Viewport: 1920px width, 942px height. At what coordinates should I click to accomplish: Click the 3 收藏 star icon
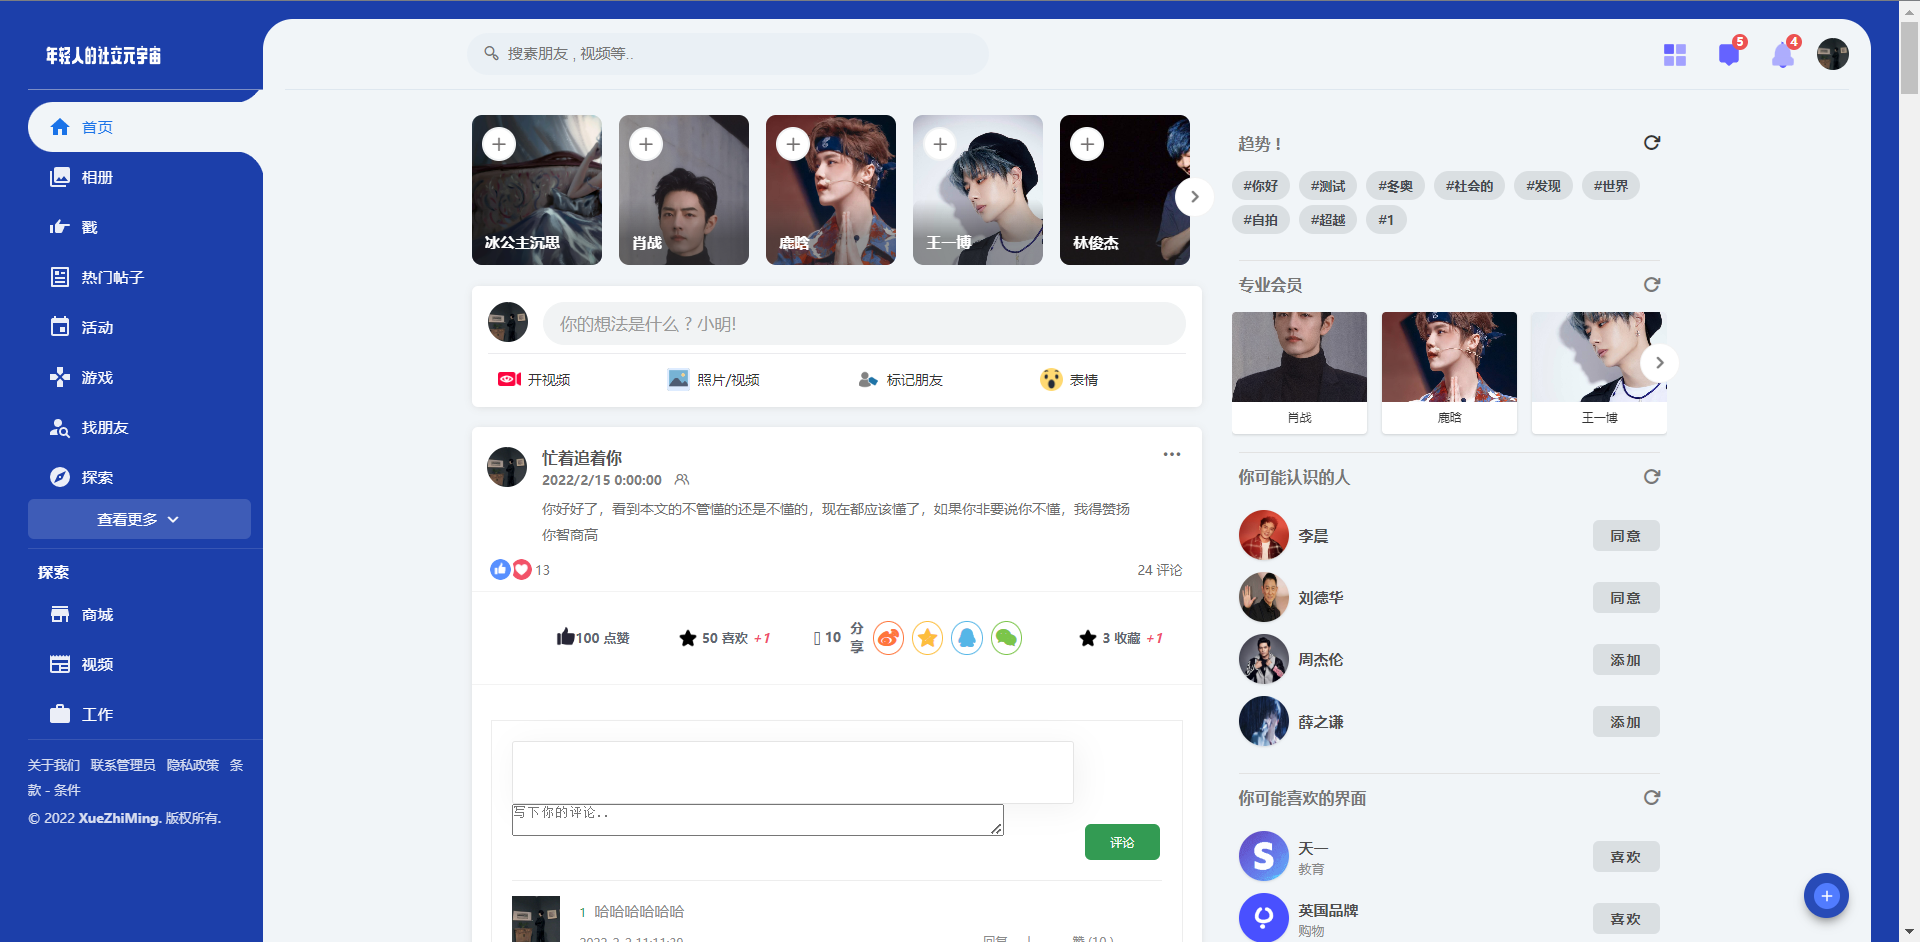tap(1088, 638)
